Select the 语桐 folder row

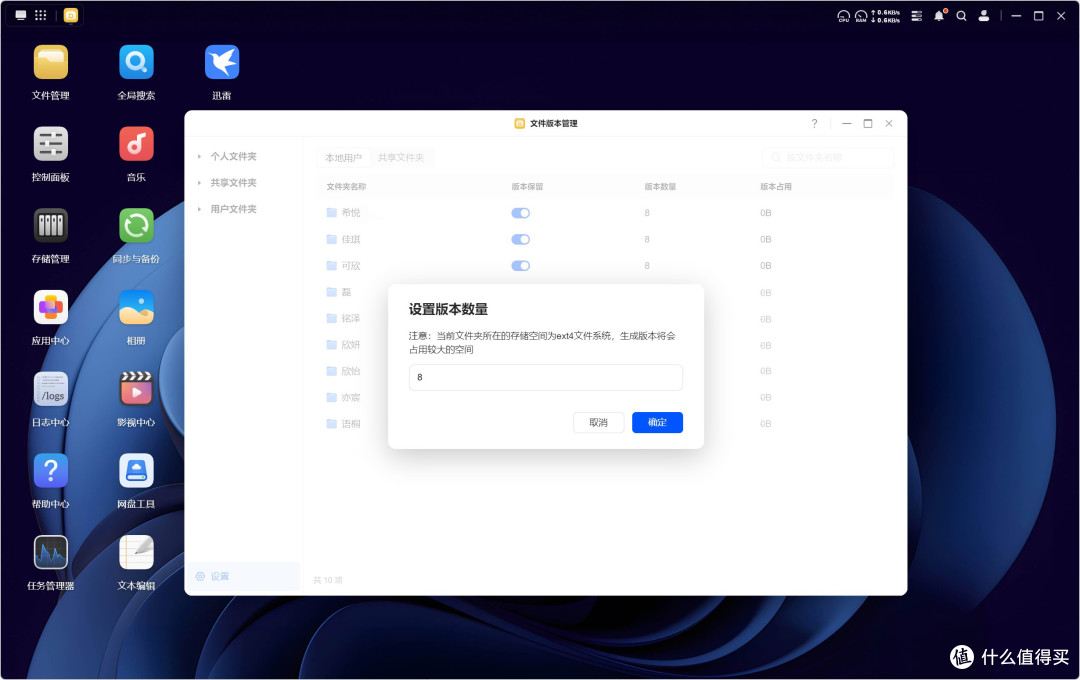point(605,424)
